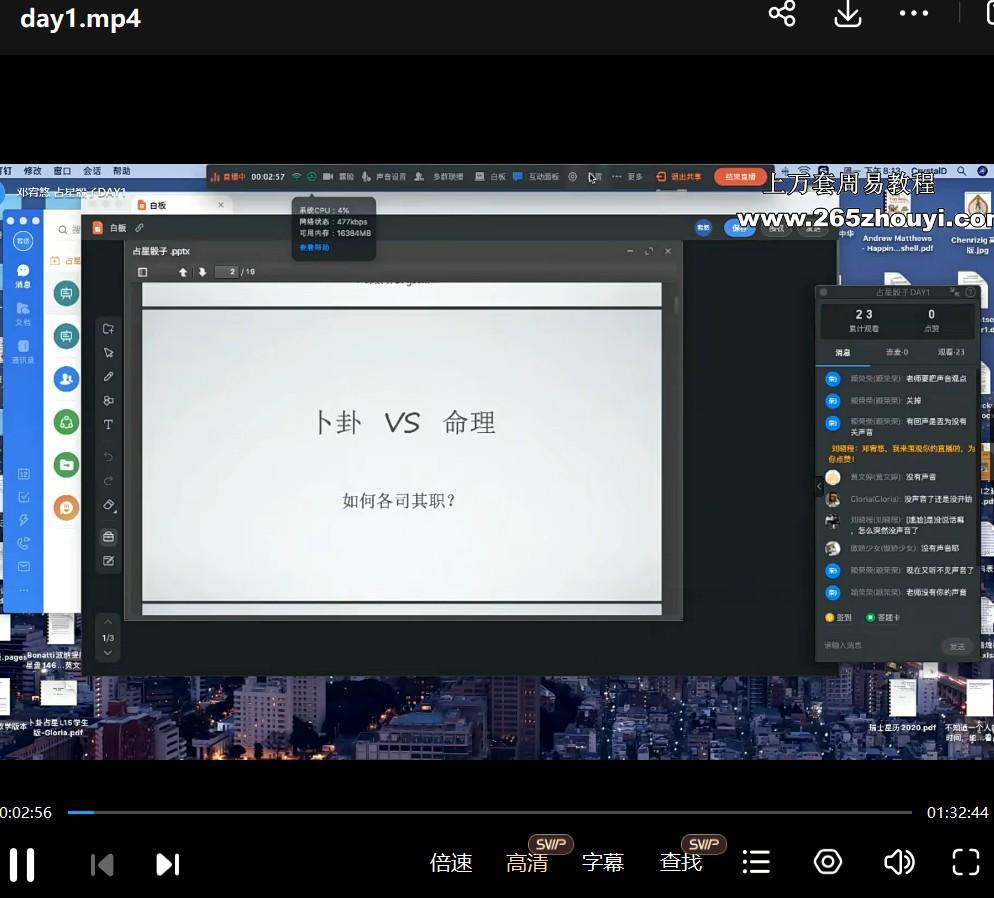Open the Spotlight search icon in macOS menu bar

962,170
